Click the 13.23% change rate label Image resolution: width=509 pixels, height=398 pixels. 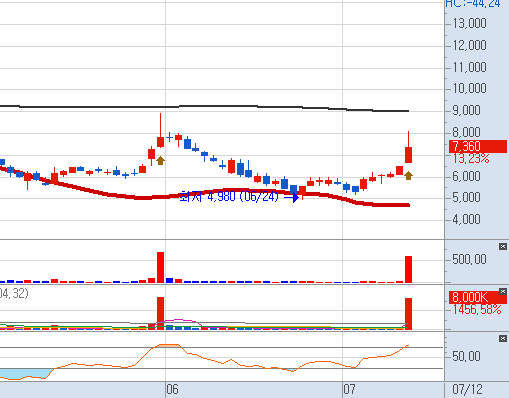point(471,159)
